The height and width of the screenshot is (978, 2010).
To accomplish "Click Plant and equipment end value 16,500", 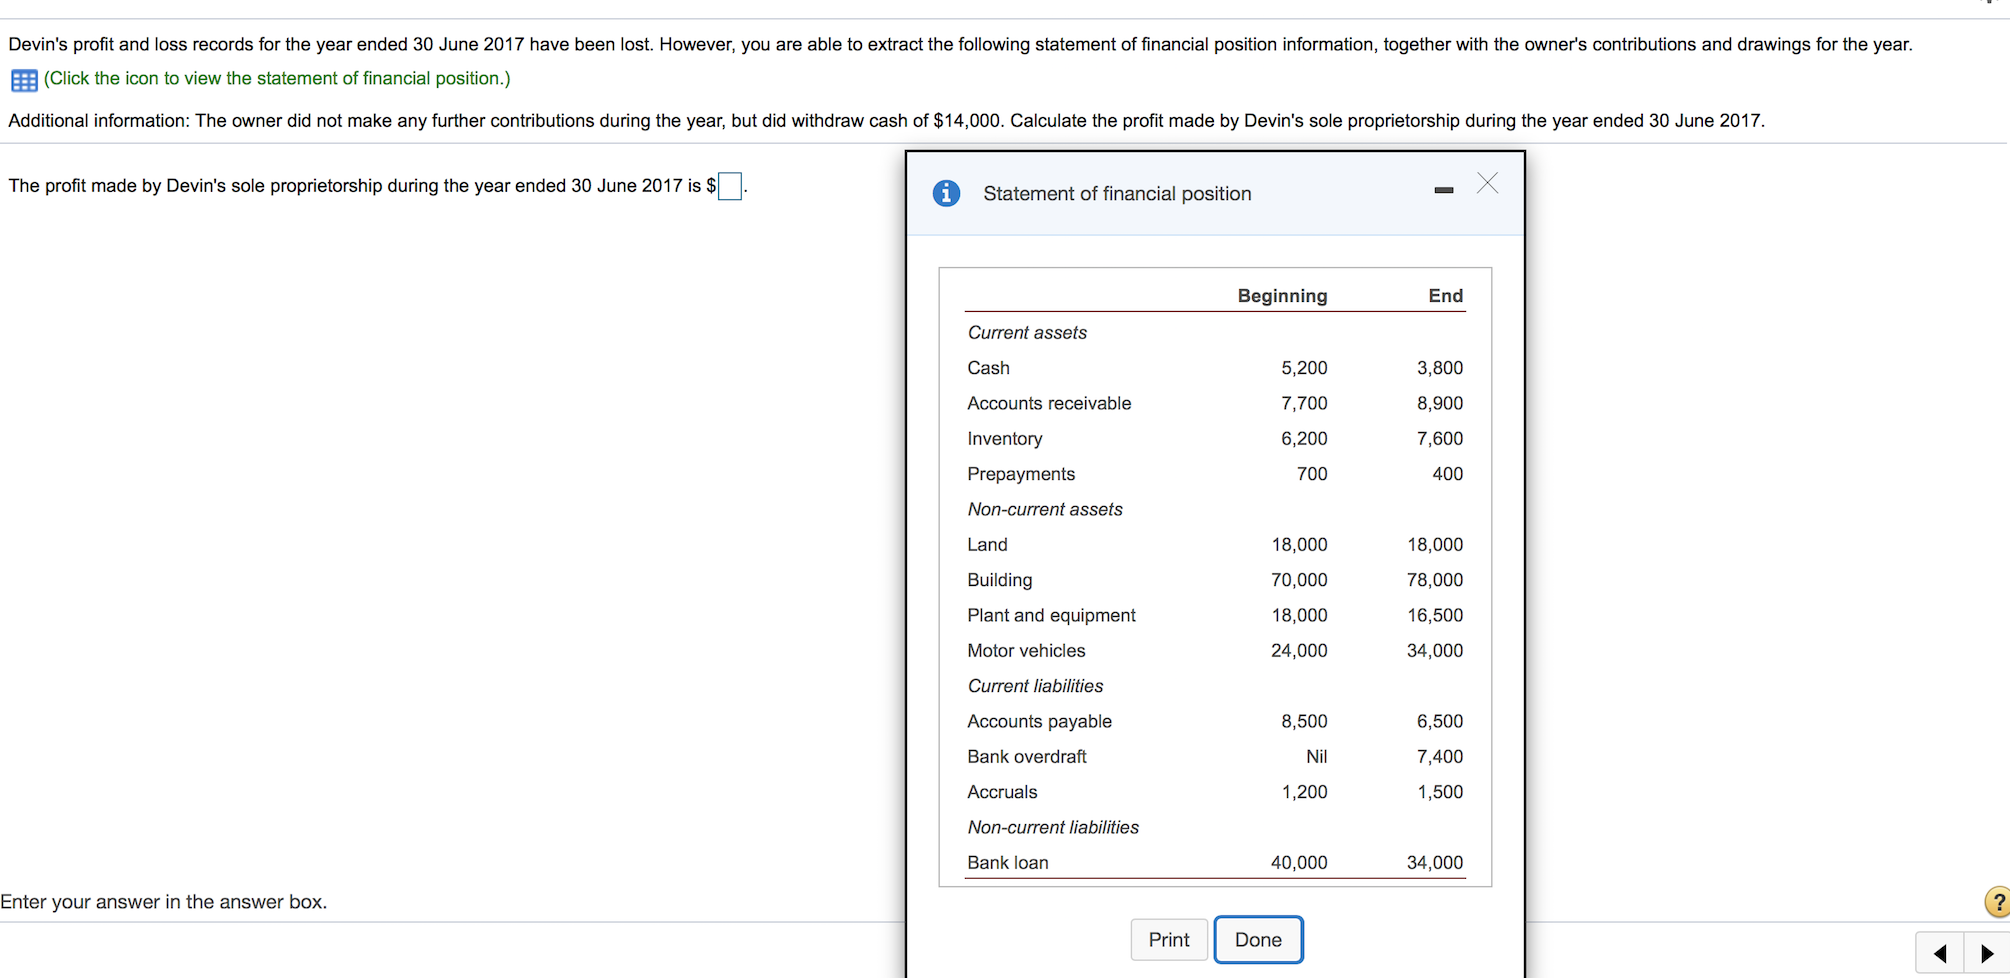I will pyautogui.click(x=1435, y=615).
